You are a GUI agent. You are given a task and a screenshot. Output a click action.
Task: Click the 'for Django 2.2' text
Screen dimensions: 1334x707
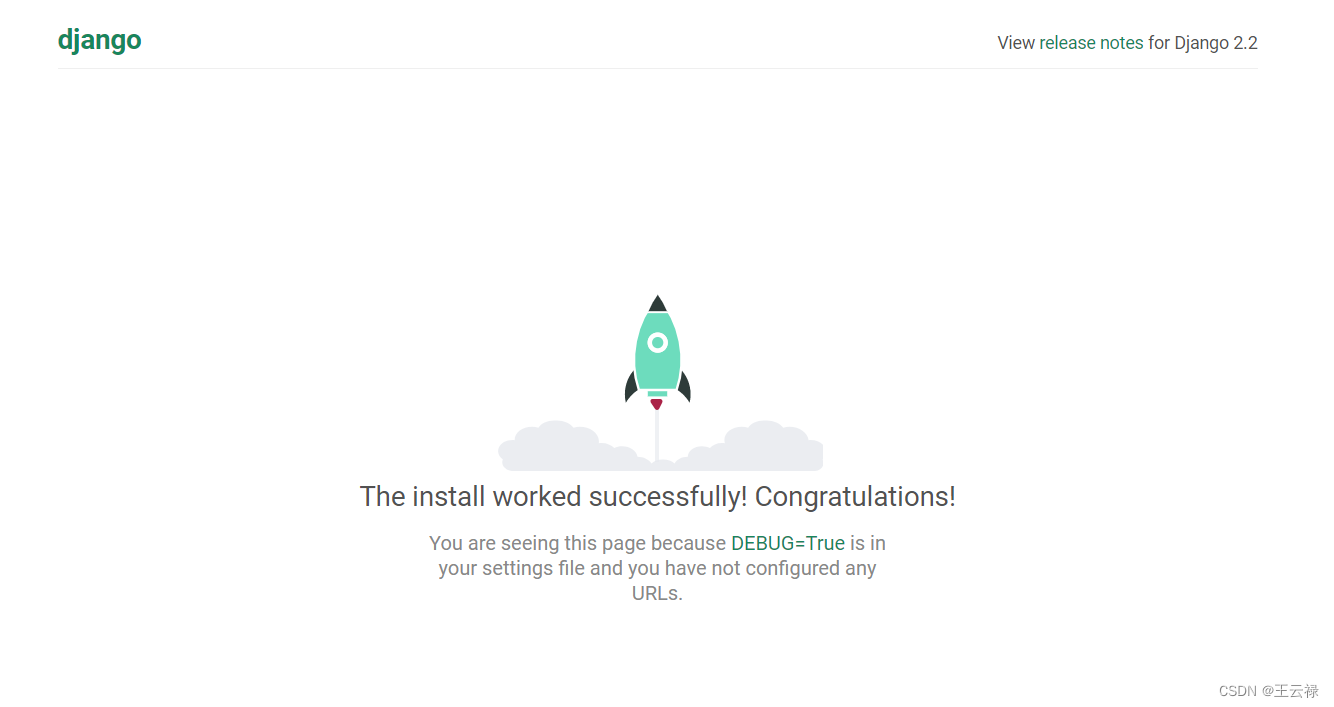coord(1203,43)
